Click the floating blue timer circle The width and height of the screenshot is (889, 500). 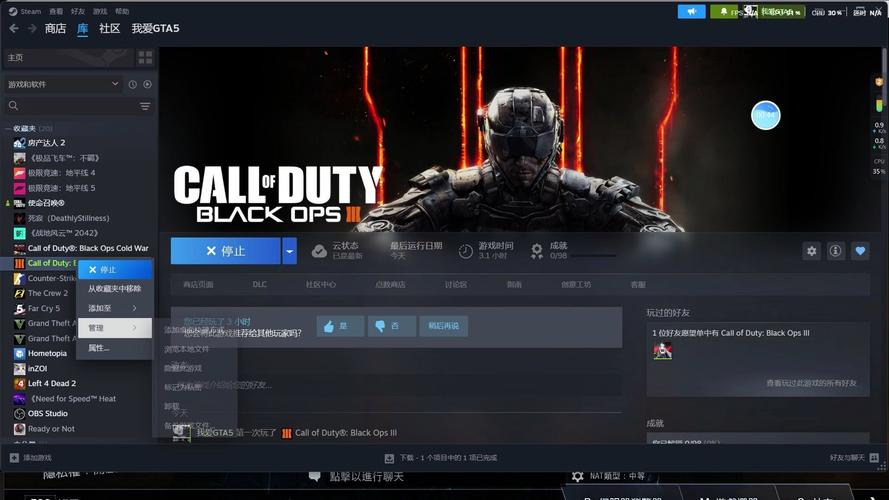tap(765, 115)
